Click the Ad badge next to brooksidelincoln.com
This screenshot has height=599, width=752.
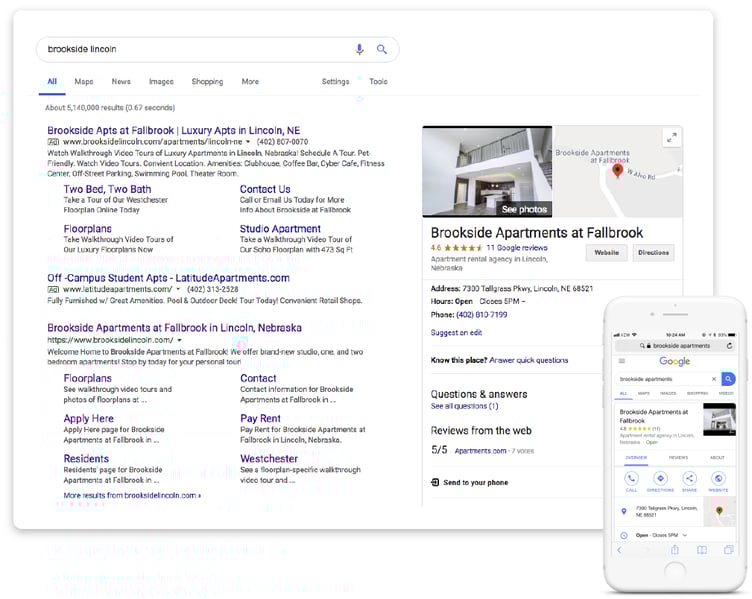point(53,142)
